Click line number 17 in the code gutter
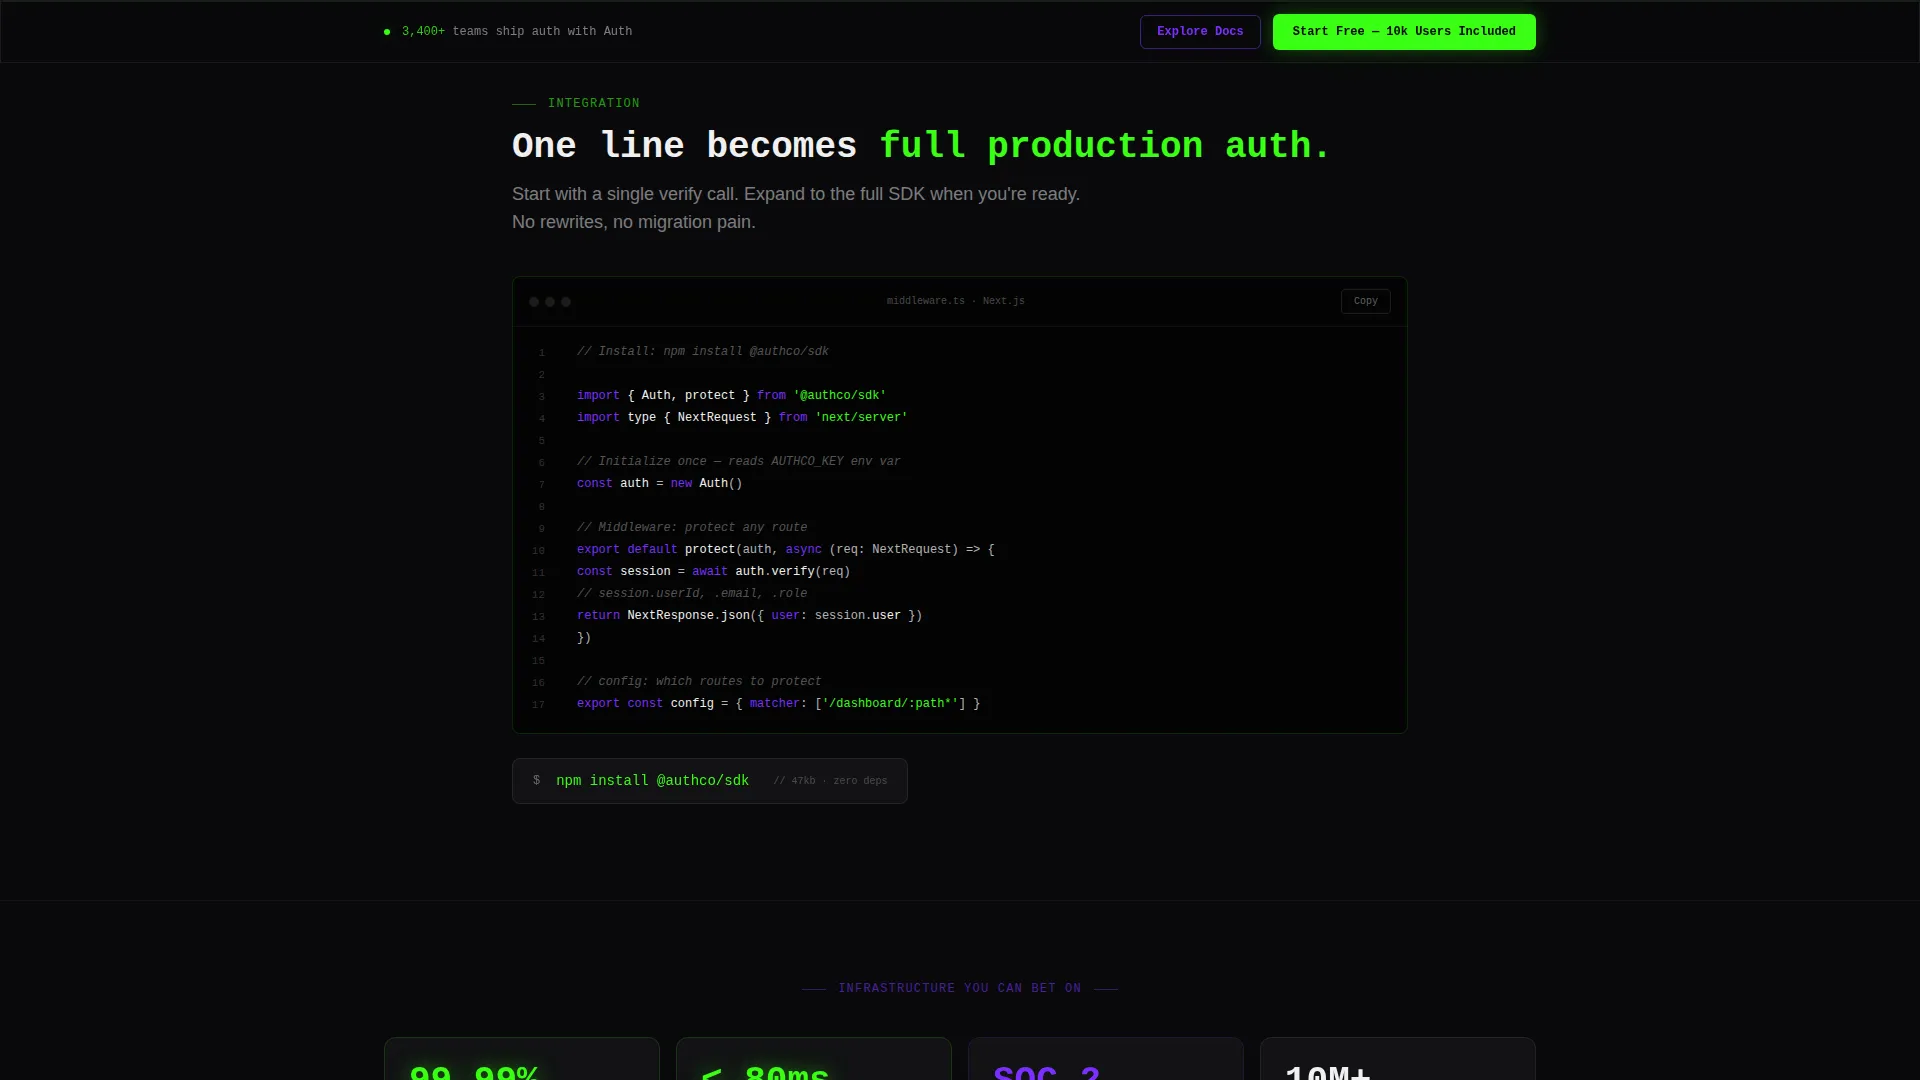 539,705
